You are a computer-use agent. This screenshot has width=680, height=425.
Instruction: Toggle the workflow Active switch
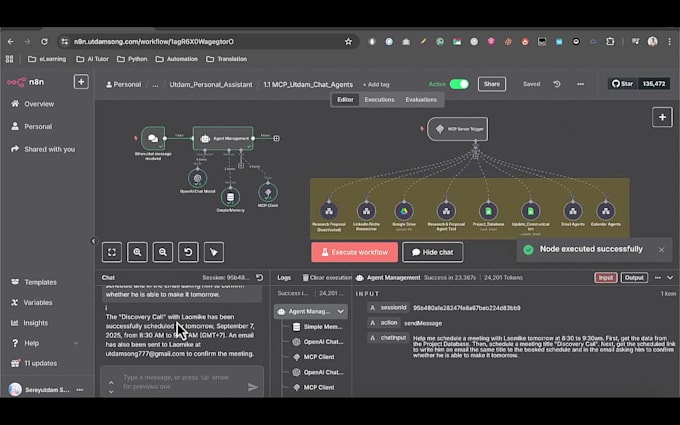coord(459,84)
